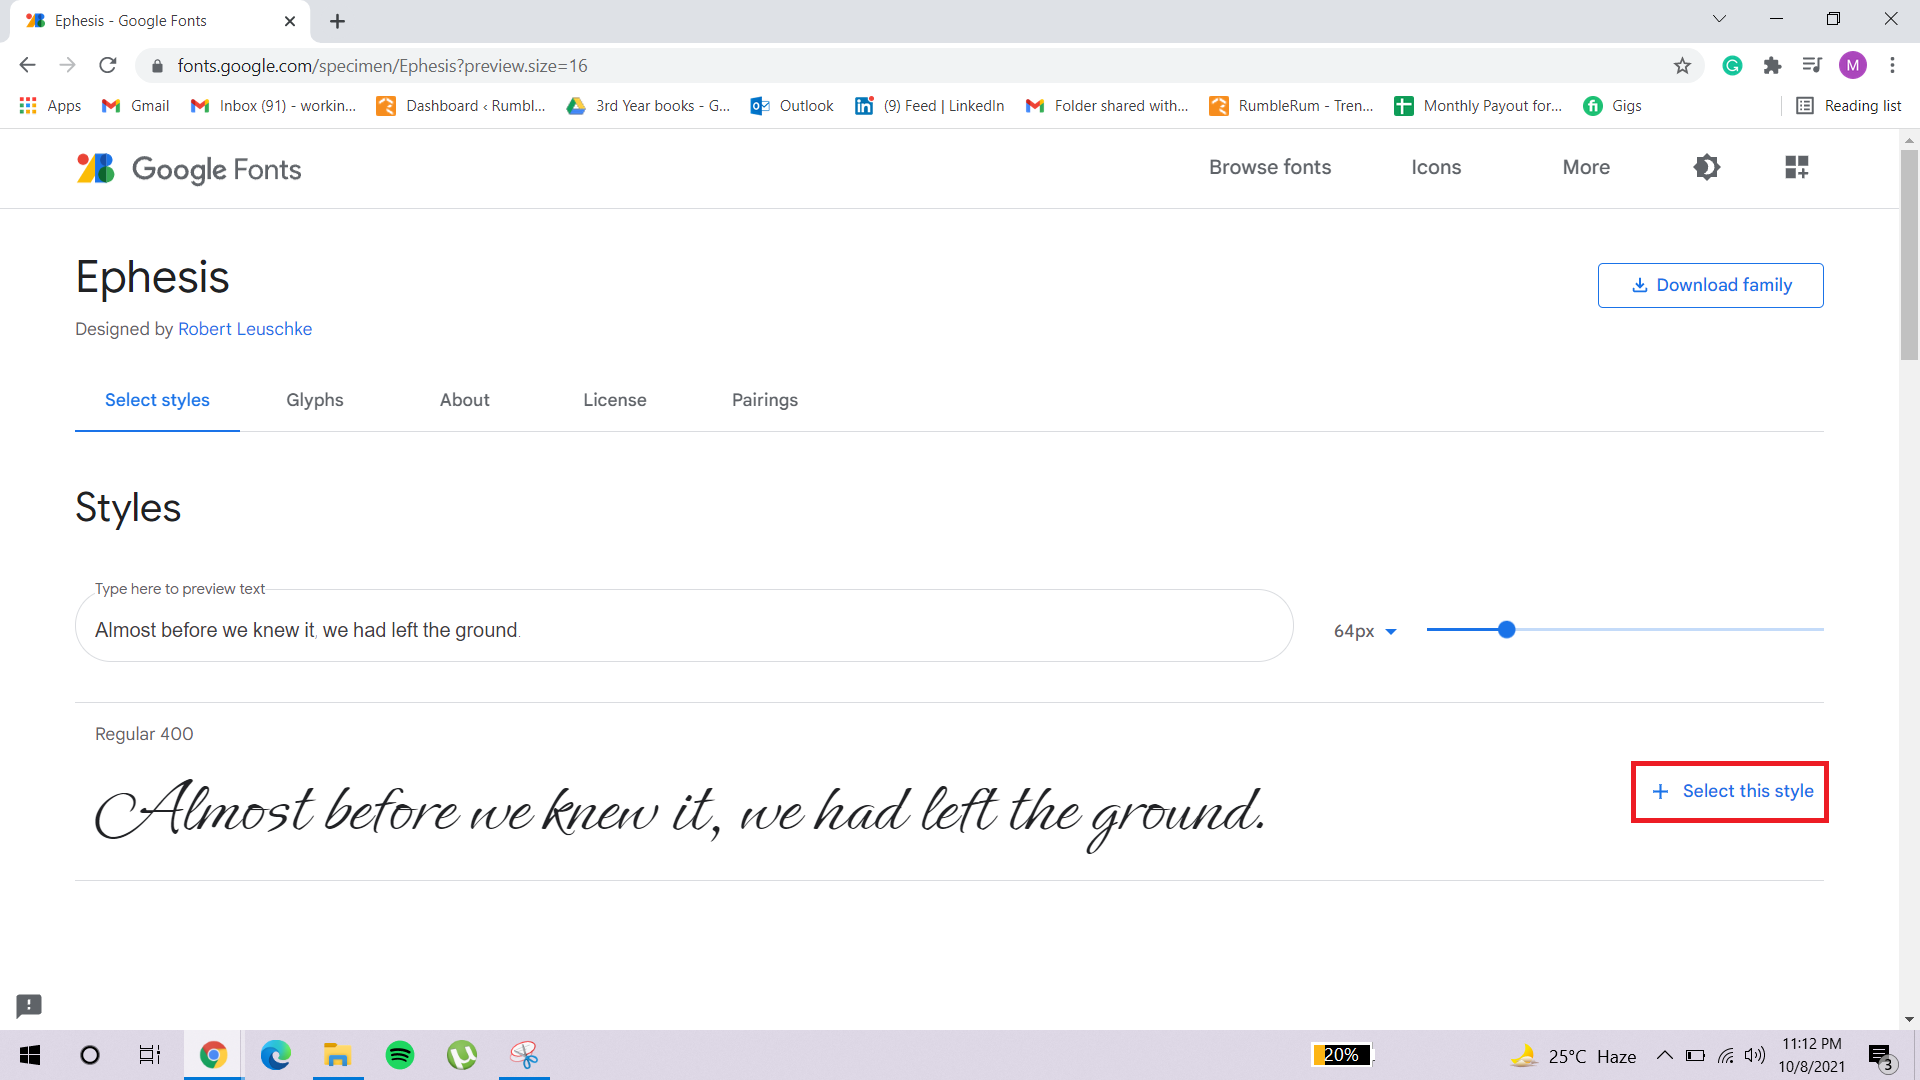Open Microsoft Edge from taskbar
This screenshot has width=1920, height=1080.
click(275, 1055)
